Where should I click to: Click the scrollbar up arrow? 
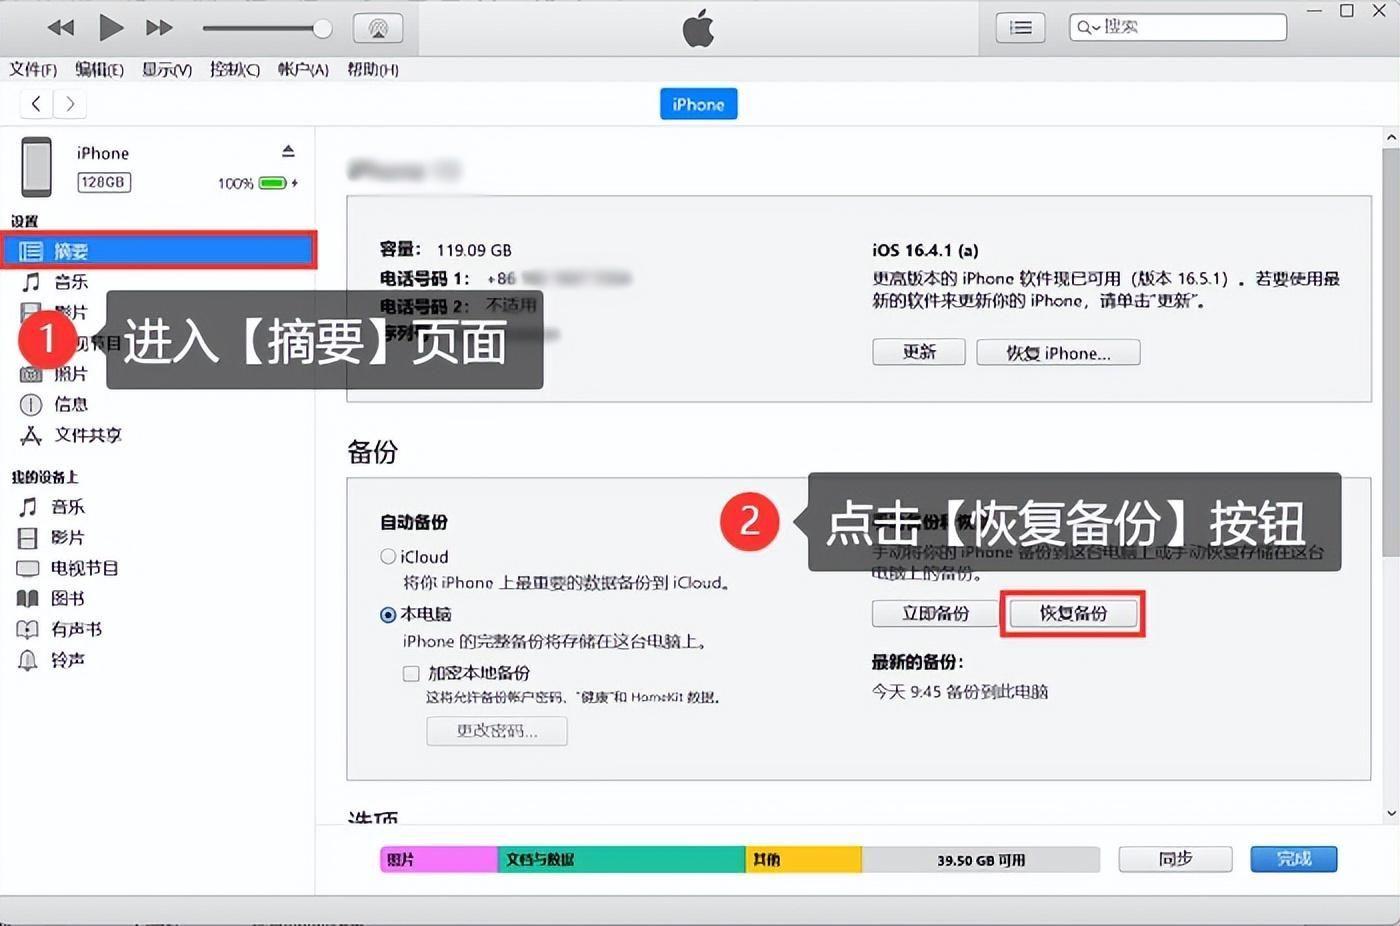coord(1391,137)
